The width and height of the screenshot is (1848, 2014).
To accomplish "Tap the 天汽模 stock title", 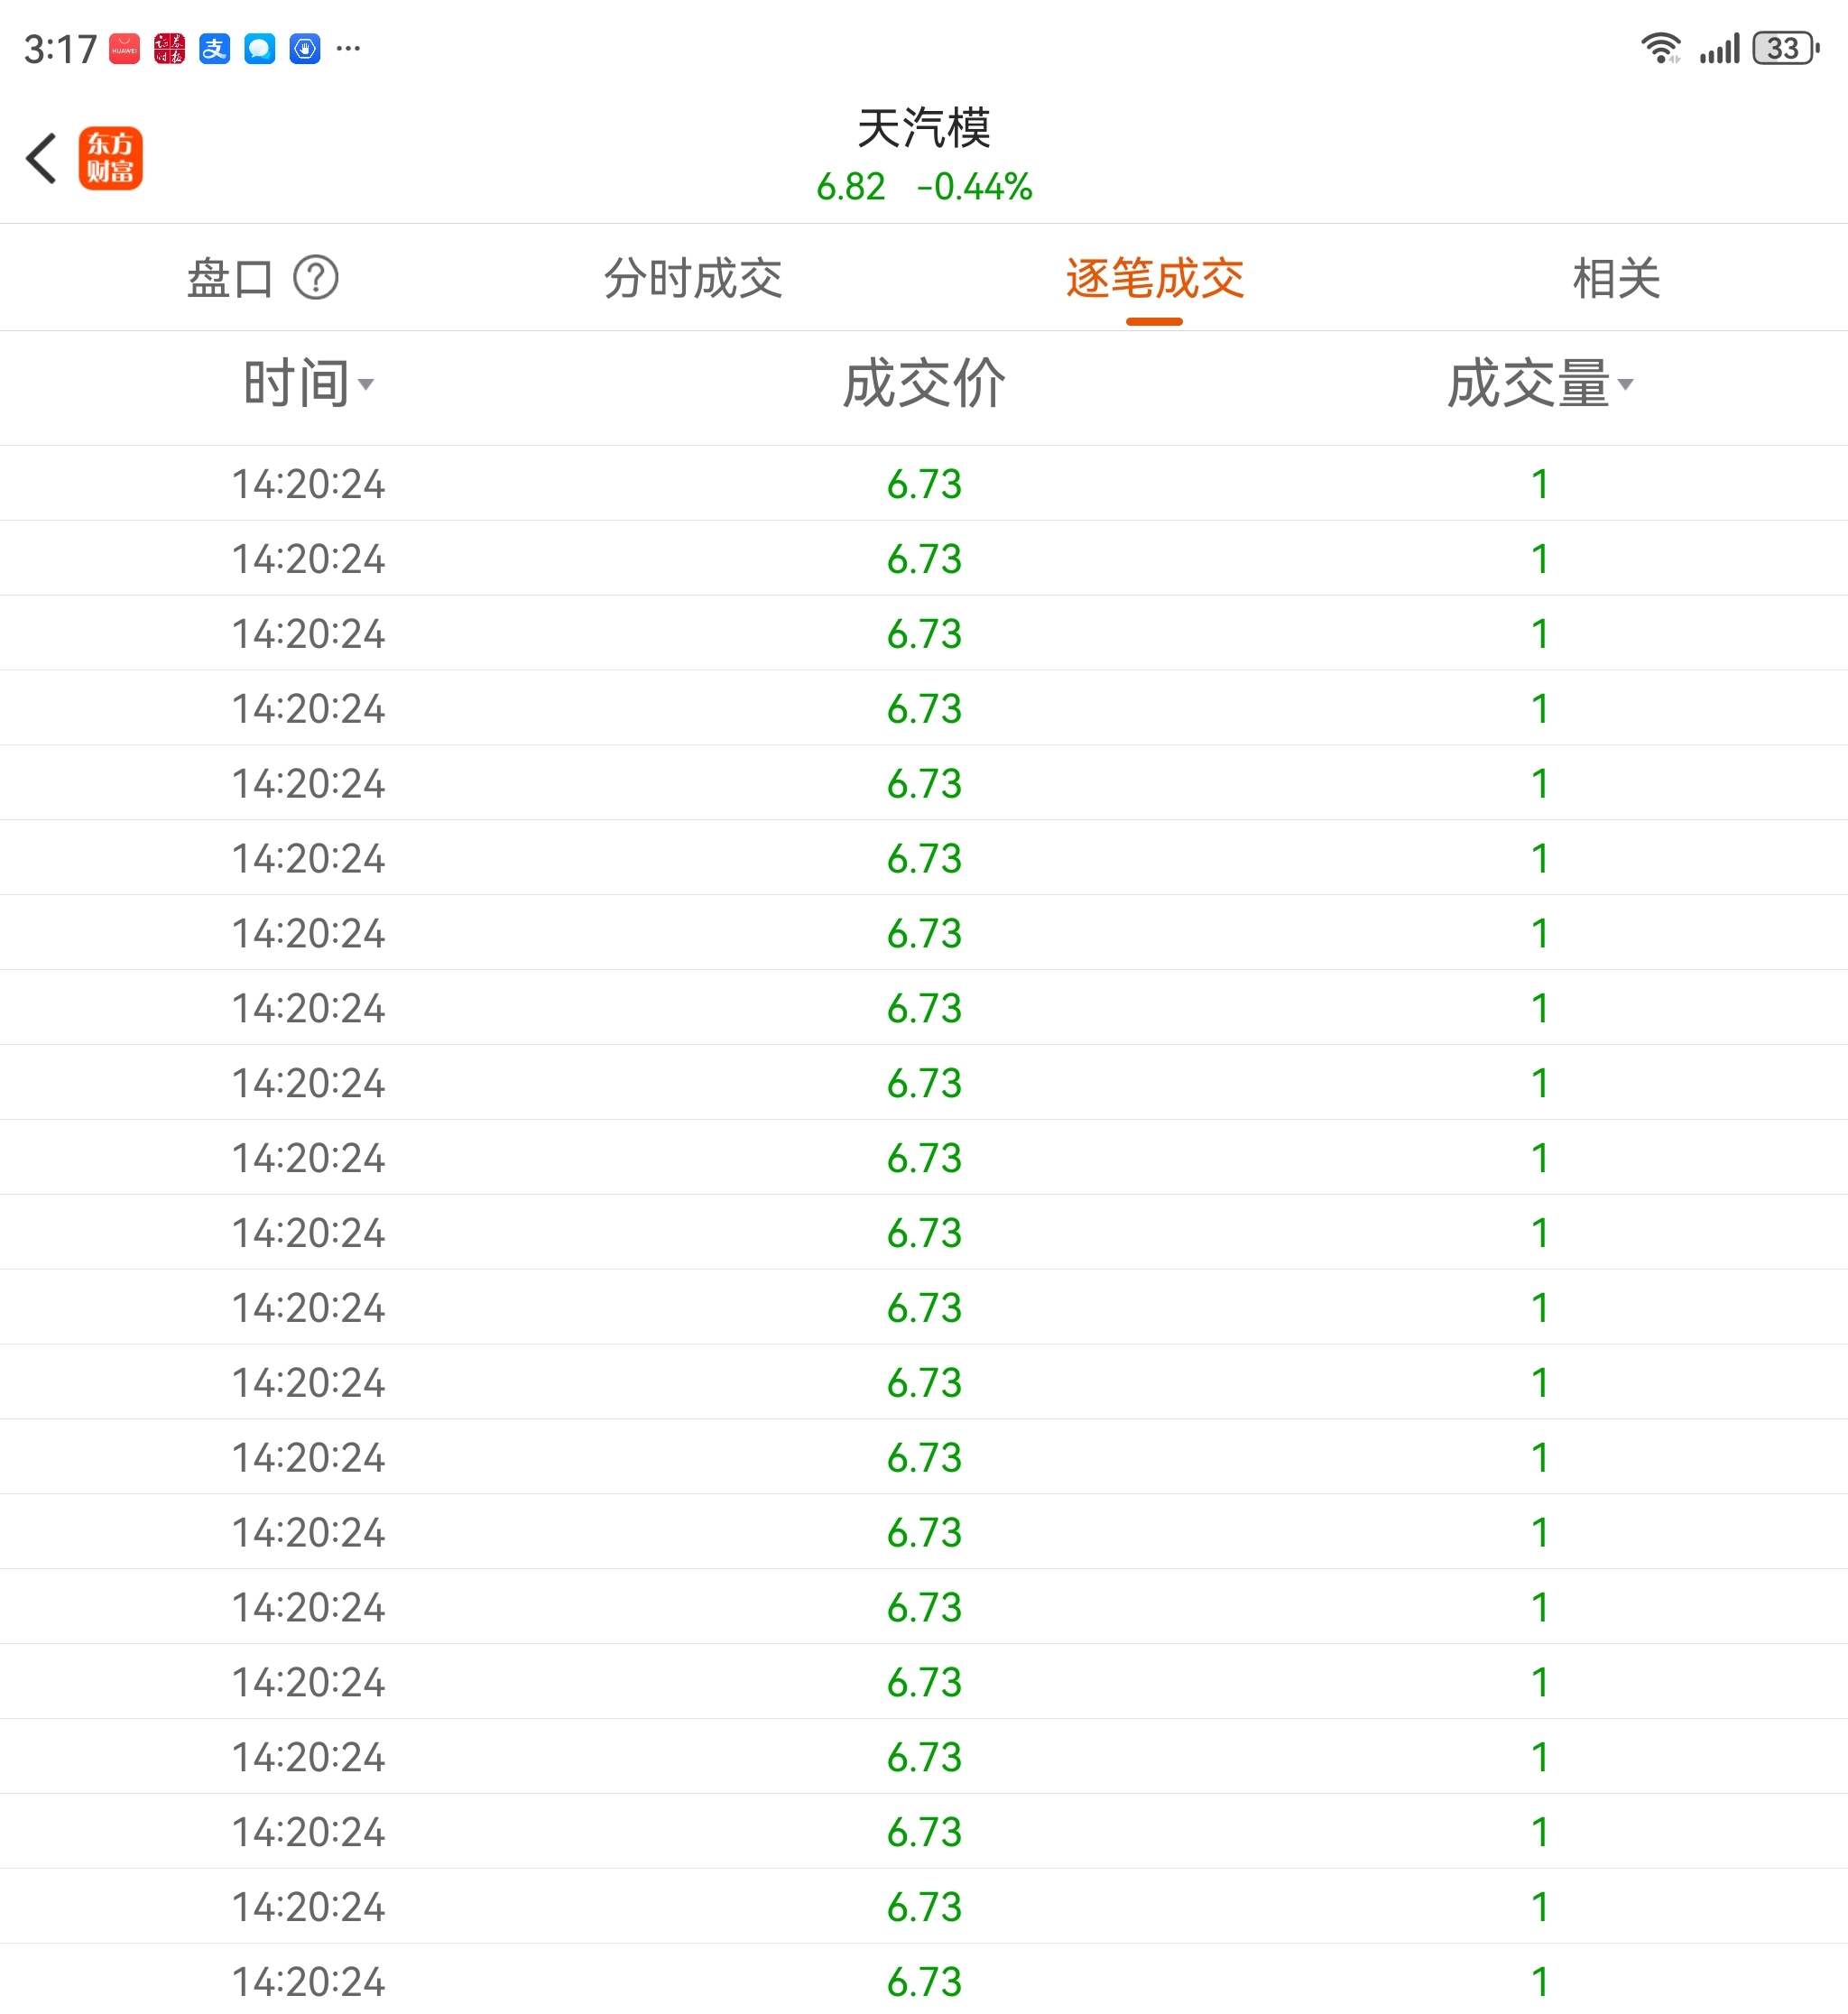I will (924, 128).
